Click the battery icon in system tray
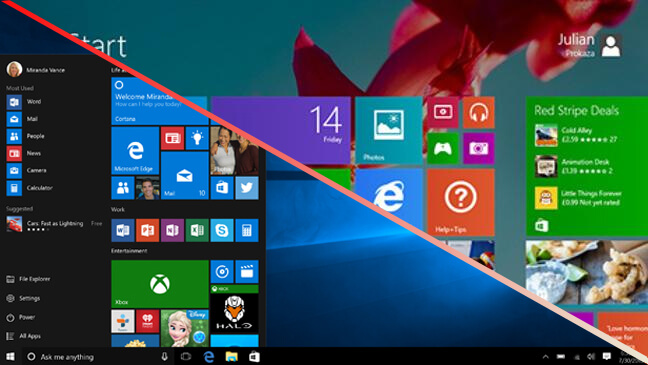 coord(561,357)
